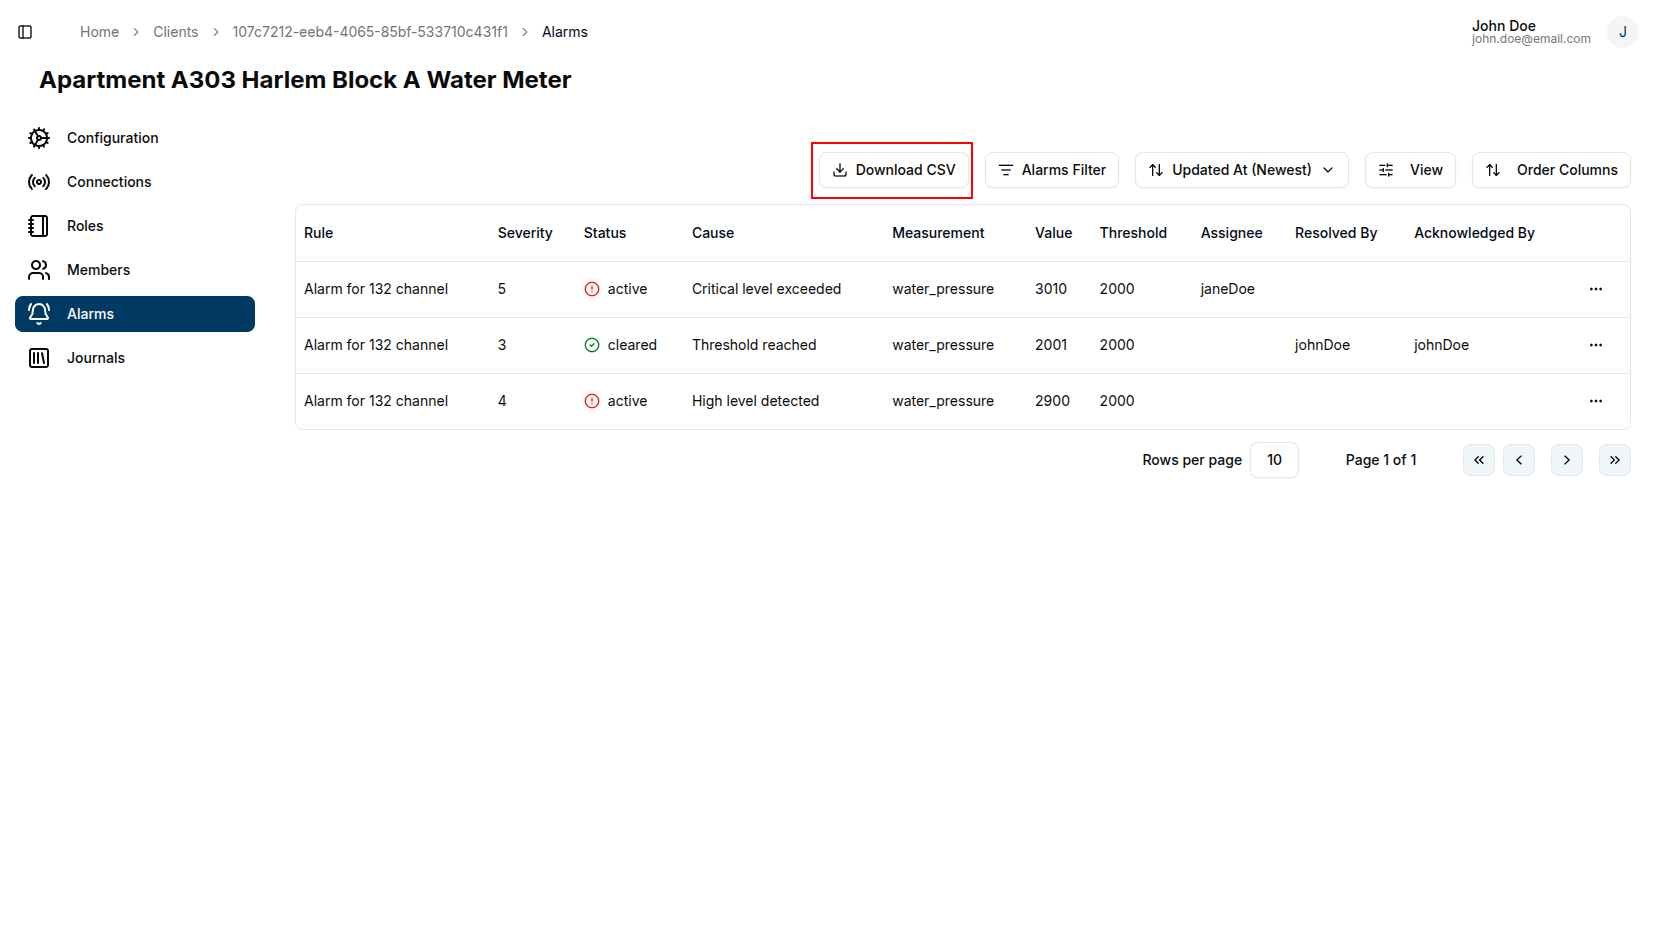1662x927 pixels.
Task: Navigate to the Journals section
Action: [x=95, y=357]
